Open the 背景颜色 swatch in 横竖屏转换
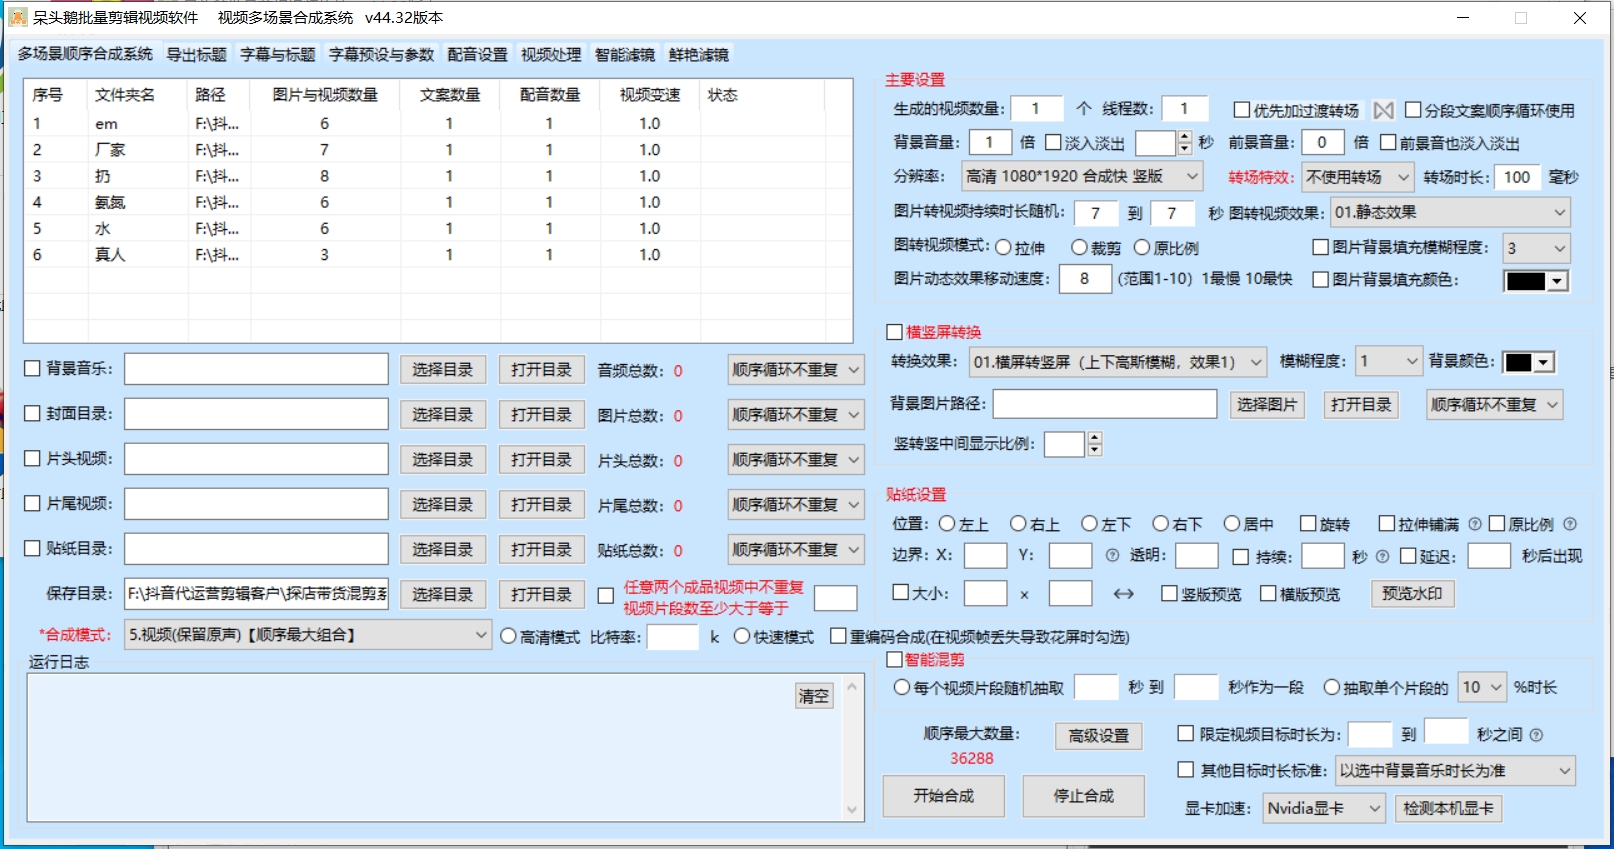The height and width of the screenshot is (849, 1614). pyautogui.click(x=1529, y=362)
